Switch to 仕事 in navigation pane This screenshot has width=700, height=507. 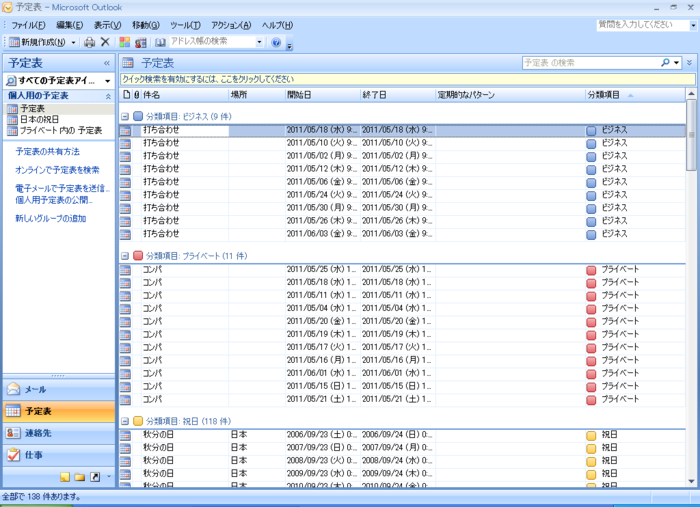(x=58, y=455)
